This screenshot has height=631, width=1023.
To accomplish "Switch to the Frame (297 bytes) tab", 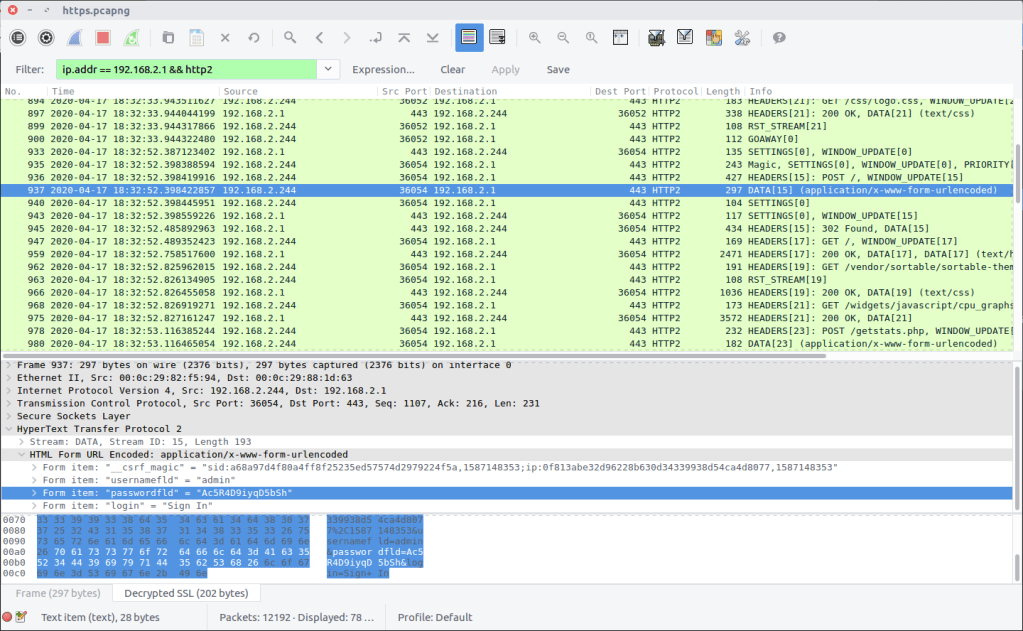I will click(x=56, y=593).
